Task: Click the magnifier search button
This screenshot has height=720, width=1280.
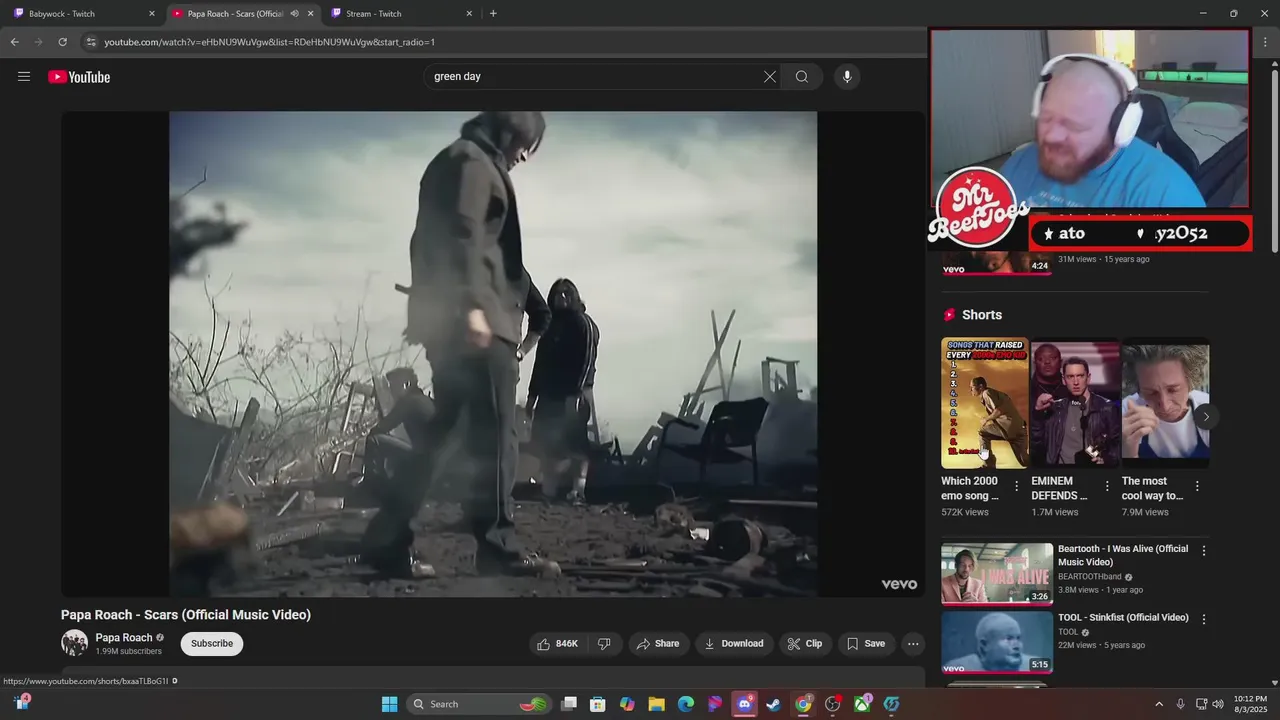Action: (x=802, y=77)
